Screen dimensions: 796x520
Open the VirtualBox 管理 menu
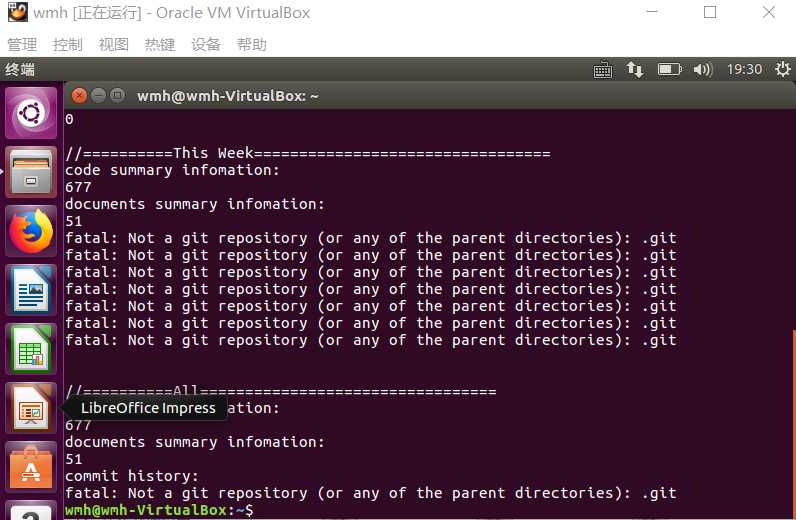pyautogui.click(x=22, y=45)
